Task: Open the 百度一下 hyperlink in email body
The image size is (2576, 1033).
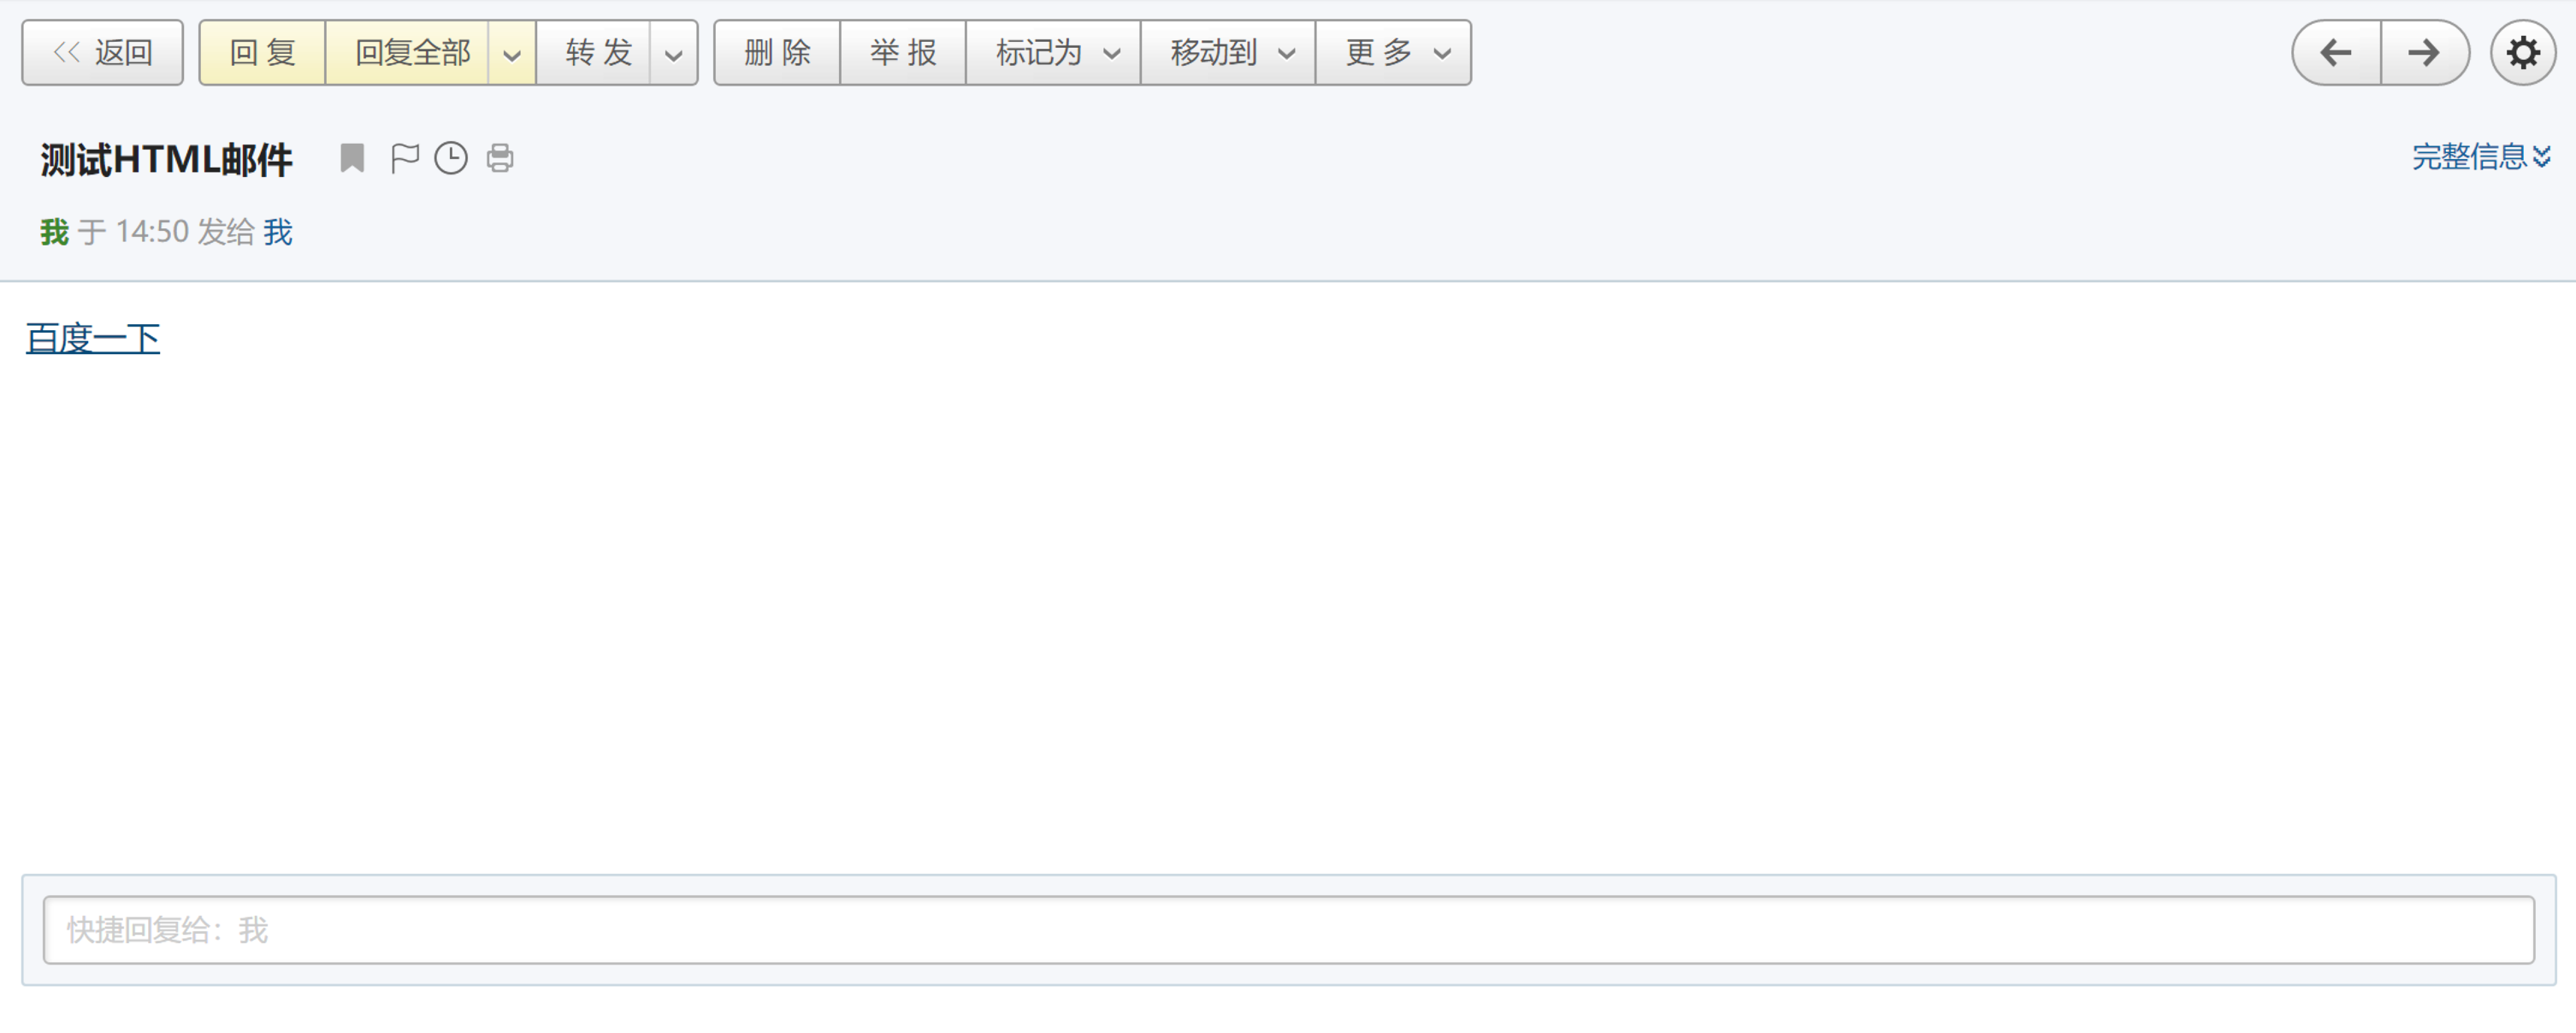Action: coord(93,338)
